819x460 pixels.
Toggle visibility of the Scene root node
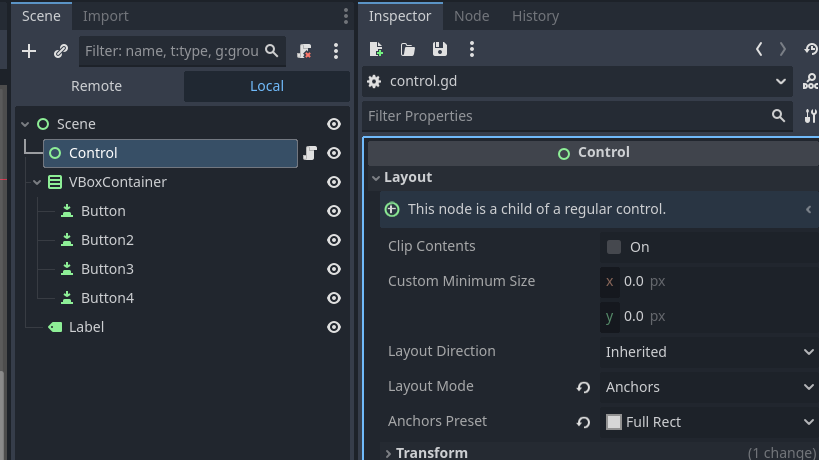pyautogui.click(x=334, y=124)
